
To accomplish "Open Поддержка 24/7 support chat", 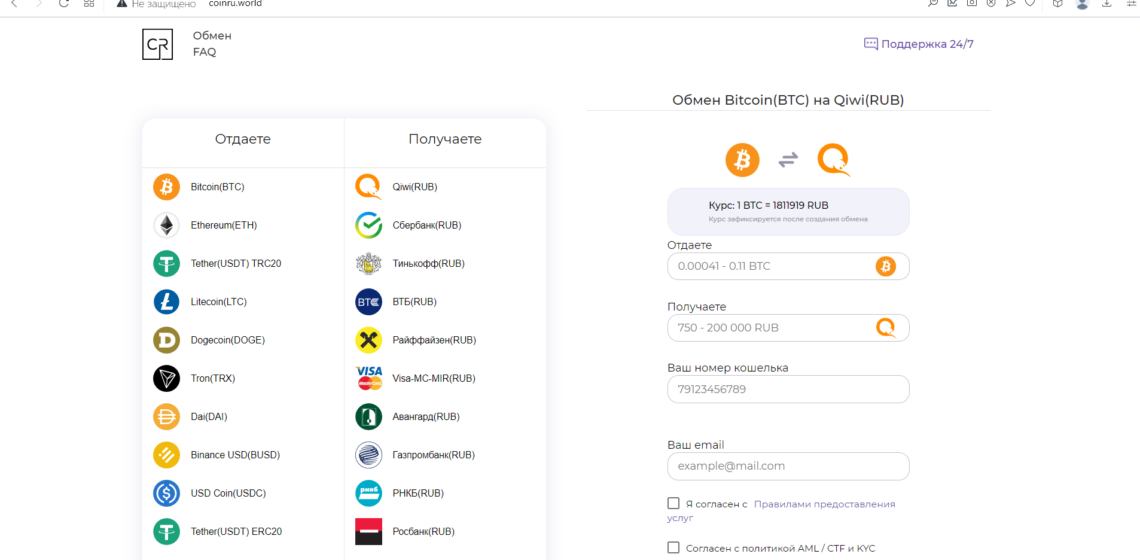I will (918, 44).
